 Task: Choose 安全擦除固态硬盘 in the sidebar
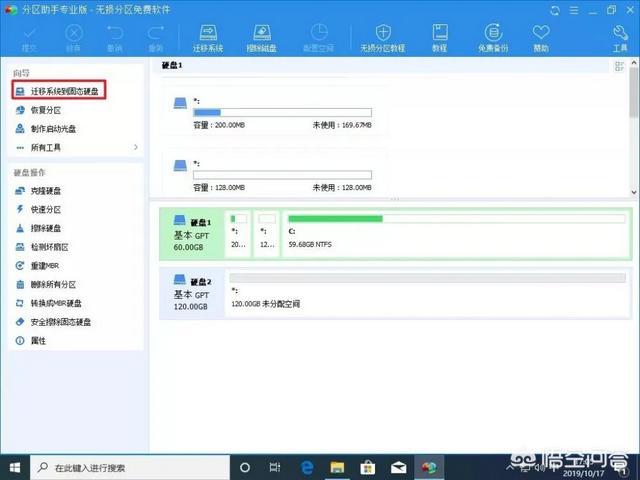(61, 322)
